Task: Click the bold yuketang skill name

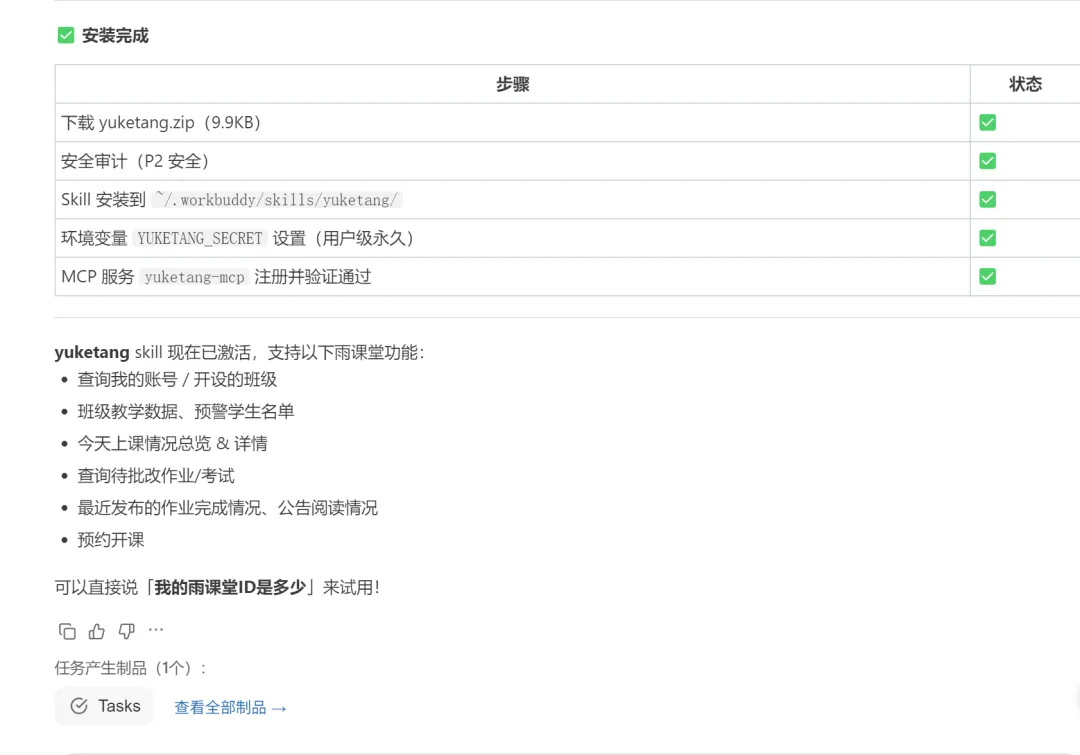Action: click(x=92, y=353)
